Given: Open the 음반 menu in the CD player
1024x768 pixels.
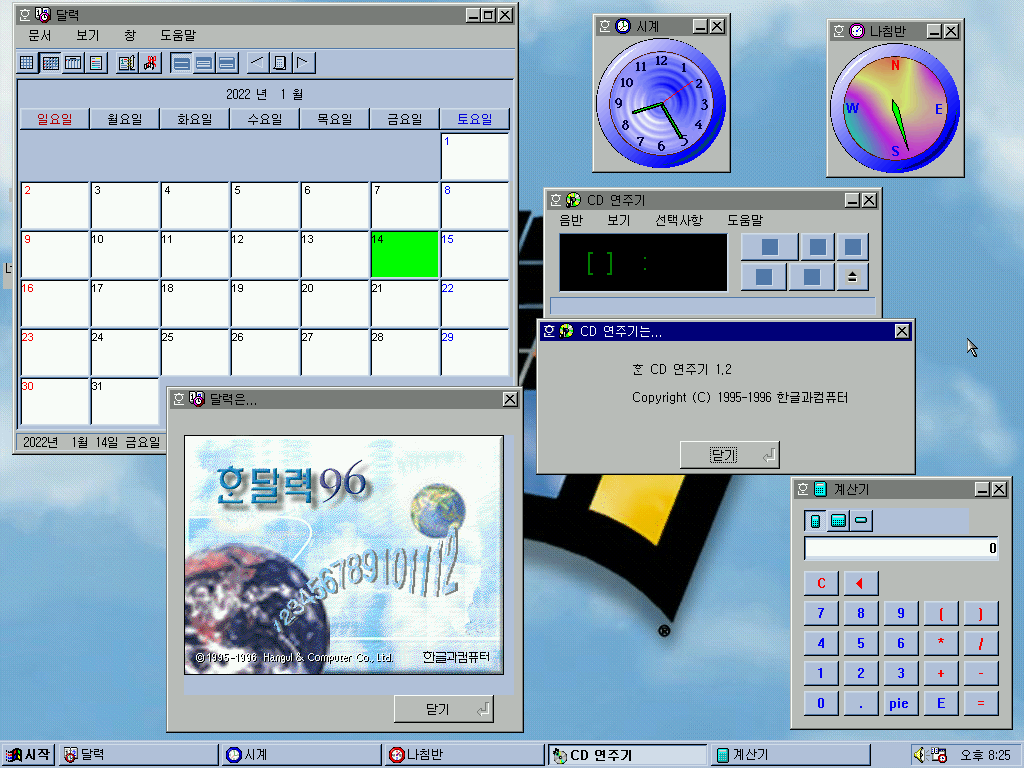Looking at the screenshot, I should pyautogui.click(x=571, y=220).
